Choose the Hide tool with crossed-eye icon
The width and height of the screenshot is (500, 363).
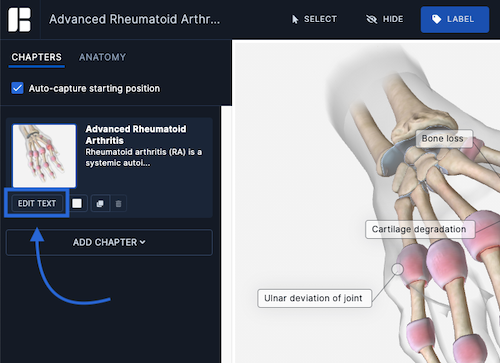point(385,19)
